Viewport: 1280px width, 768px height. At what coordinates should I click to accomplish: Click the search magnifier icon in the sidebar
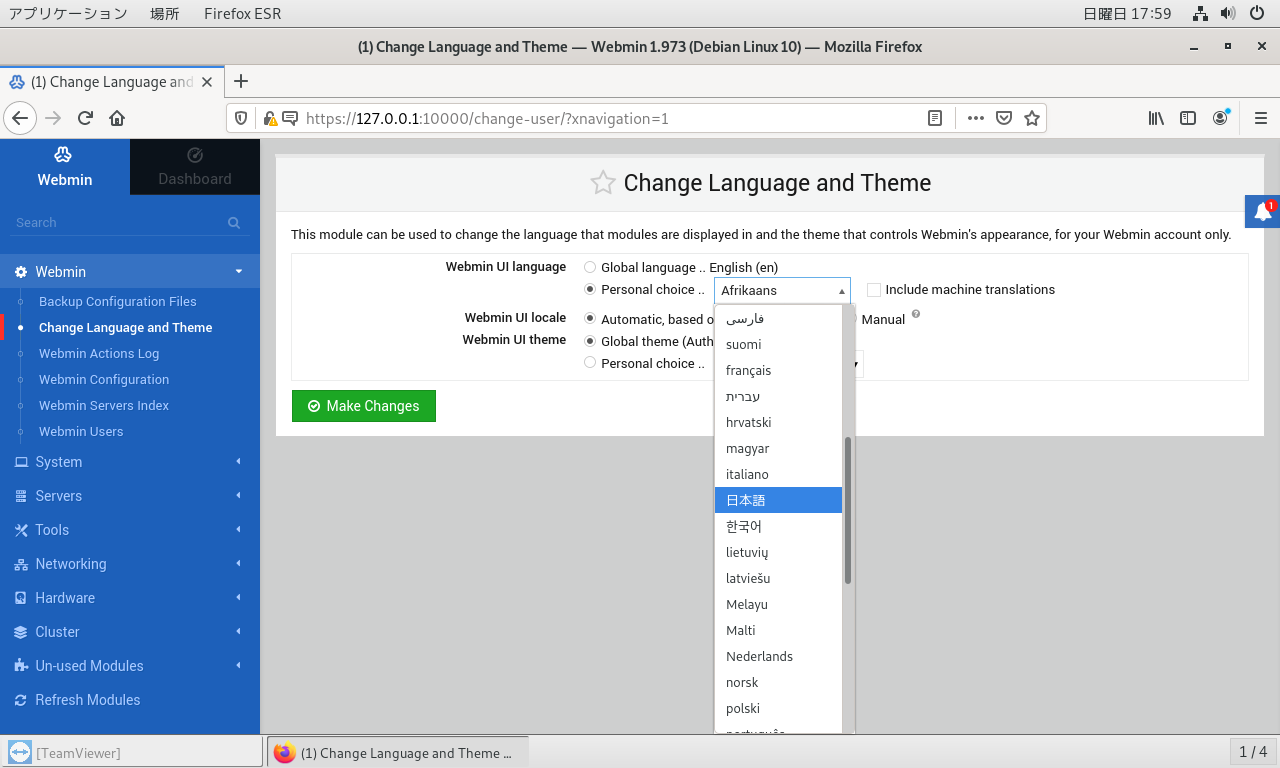coord(234,223)
